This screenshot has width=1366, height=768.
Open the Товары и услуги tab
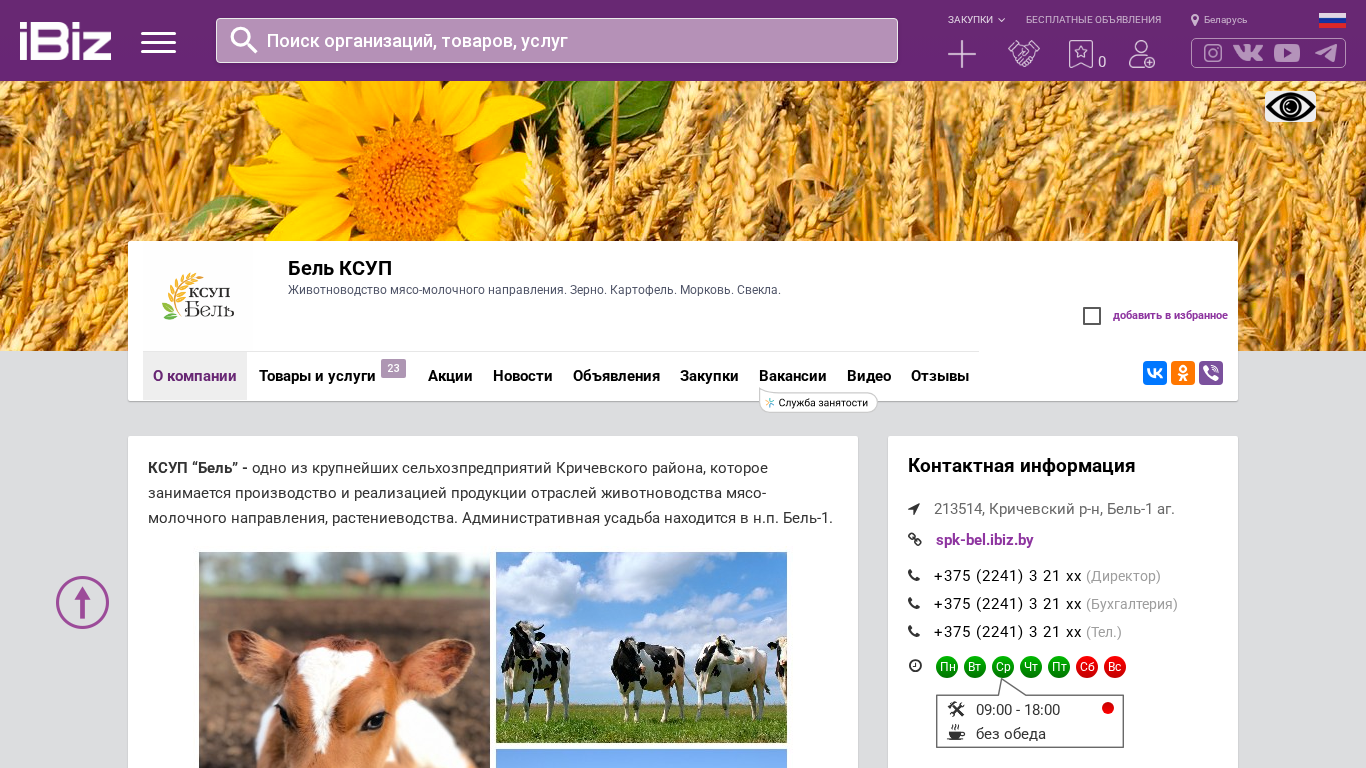[317, 376]
